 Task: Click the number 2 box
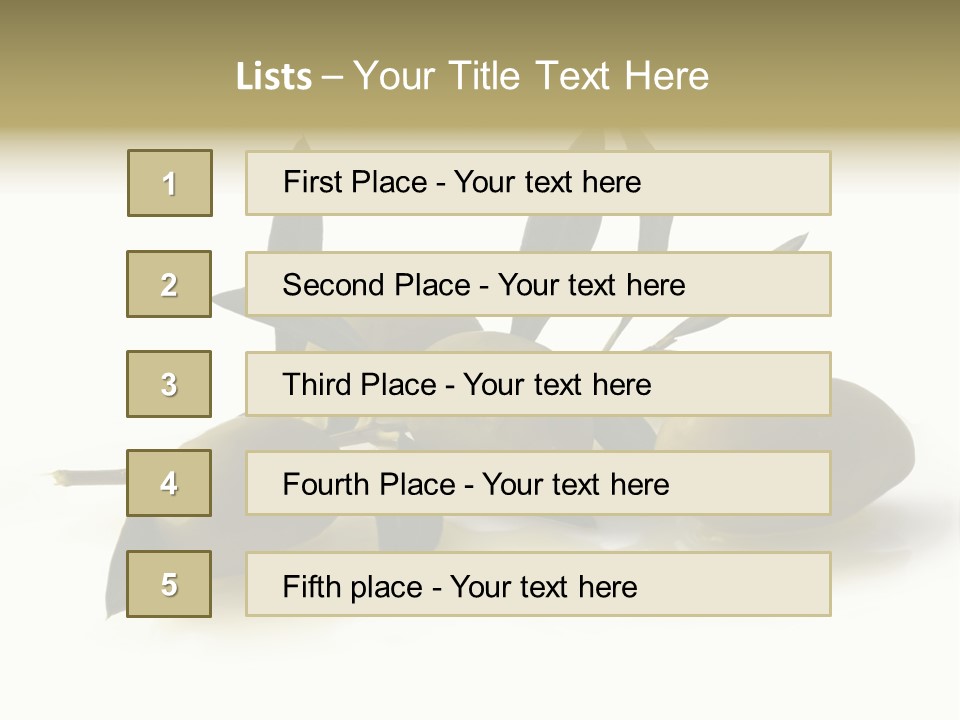(x=169, y=284)
